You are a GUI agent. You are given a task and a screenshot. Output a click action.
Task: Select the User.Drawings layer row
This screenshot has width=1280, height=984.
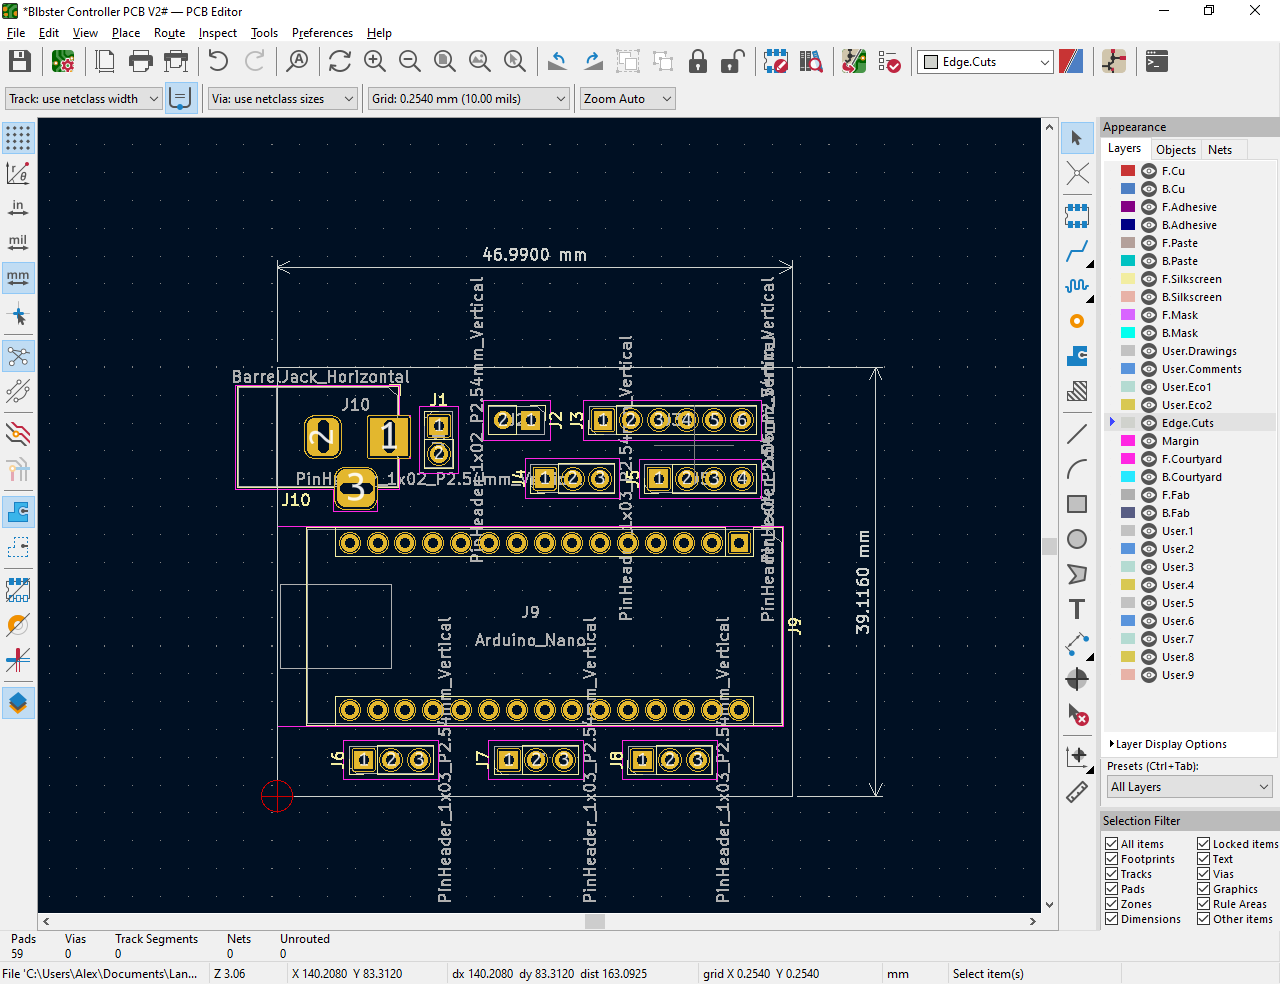tap(1190, 351)
